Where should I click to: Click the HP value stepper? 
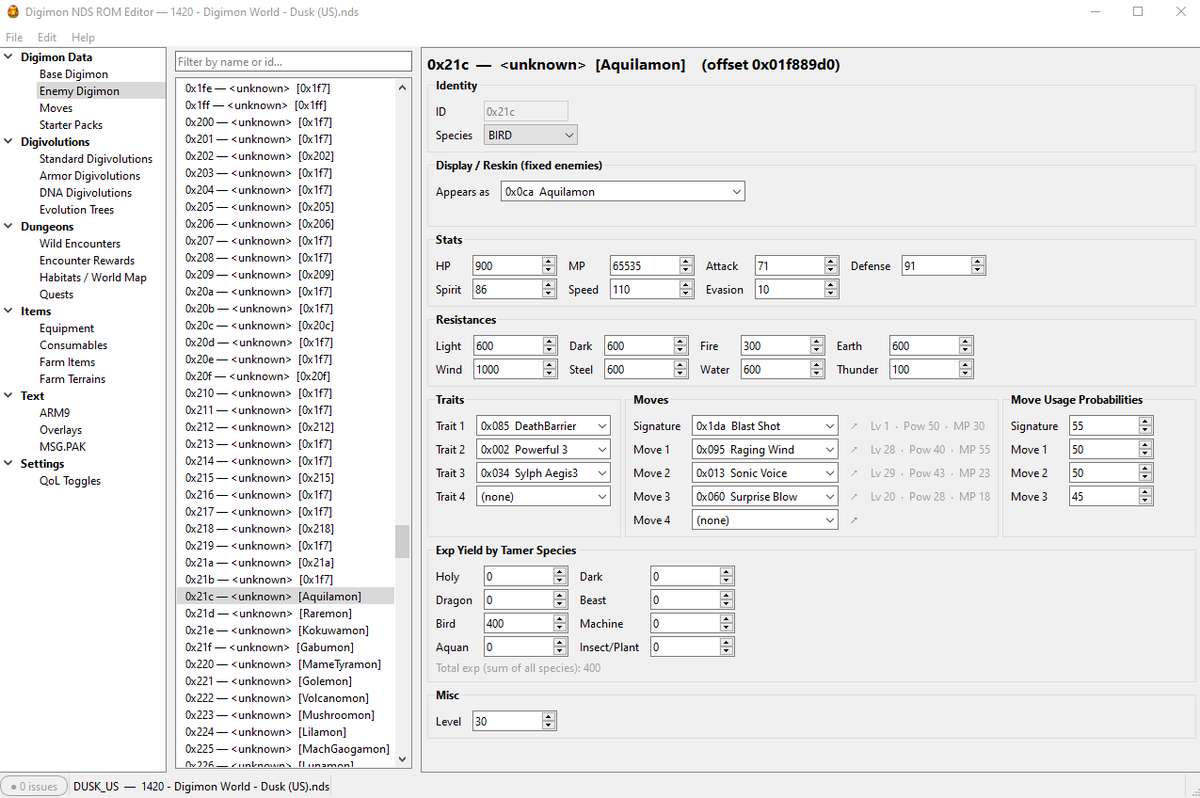click(548, 266)
